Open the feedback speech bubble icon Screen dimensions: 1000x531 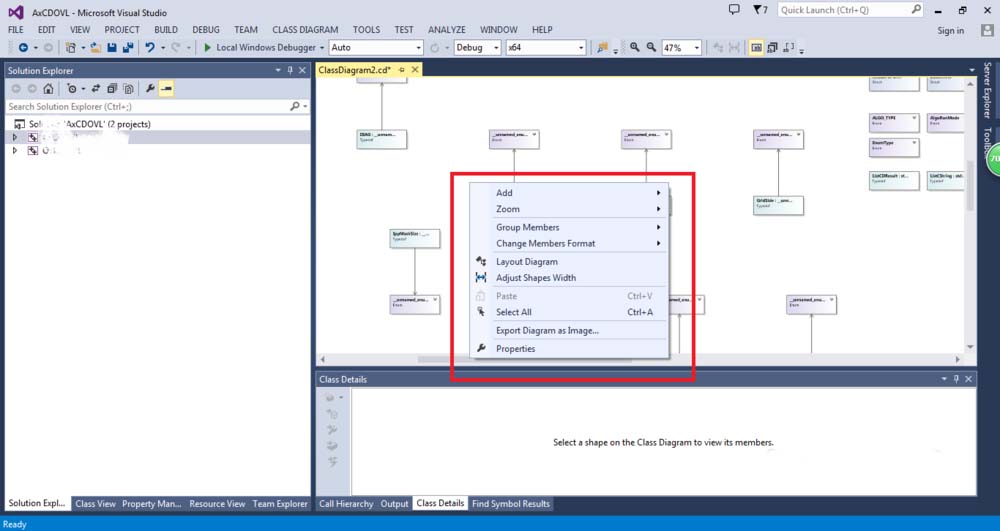[734, 9]
